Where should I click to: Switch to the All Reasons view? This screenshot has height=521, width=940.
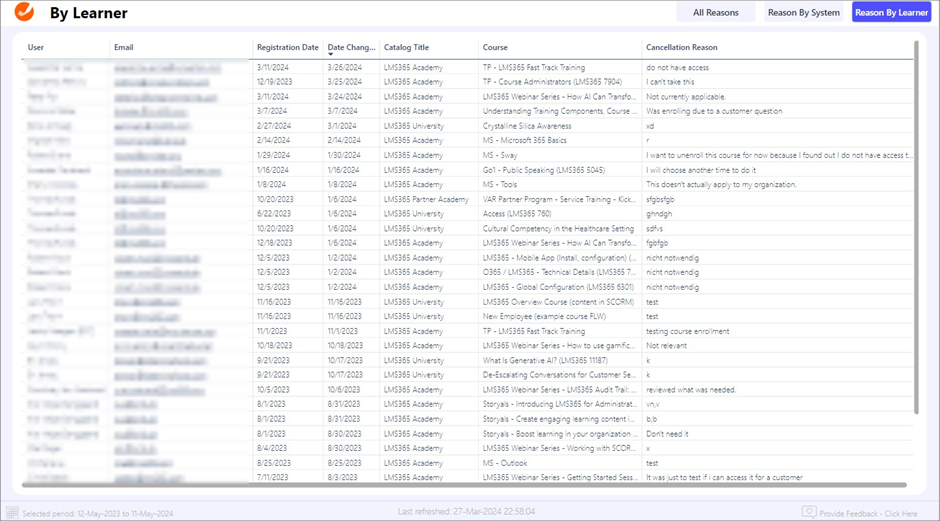coord(716,13)
